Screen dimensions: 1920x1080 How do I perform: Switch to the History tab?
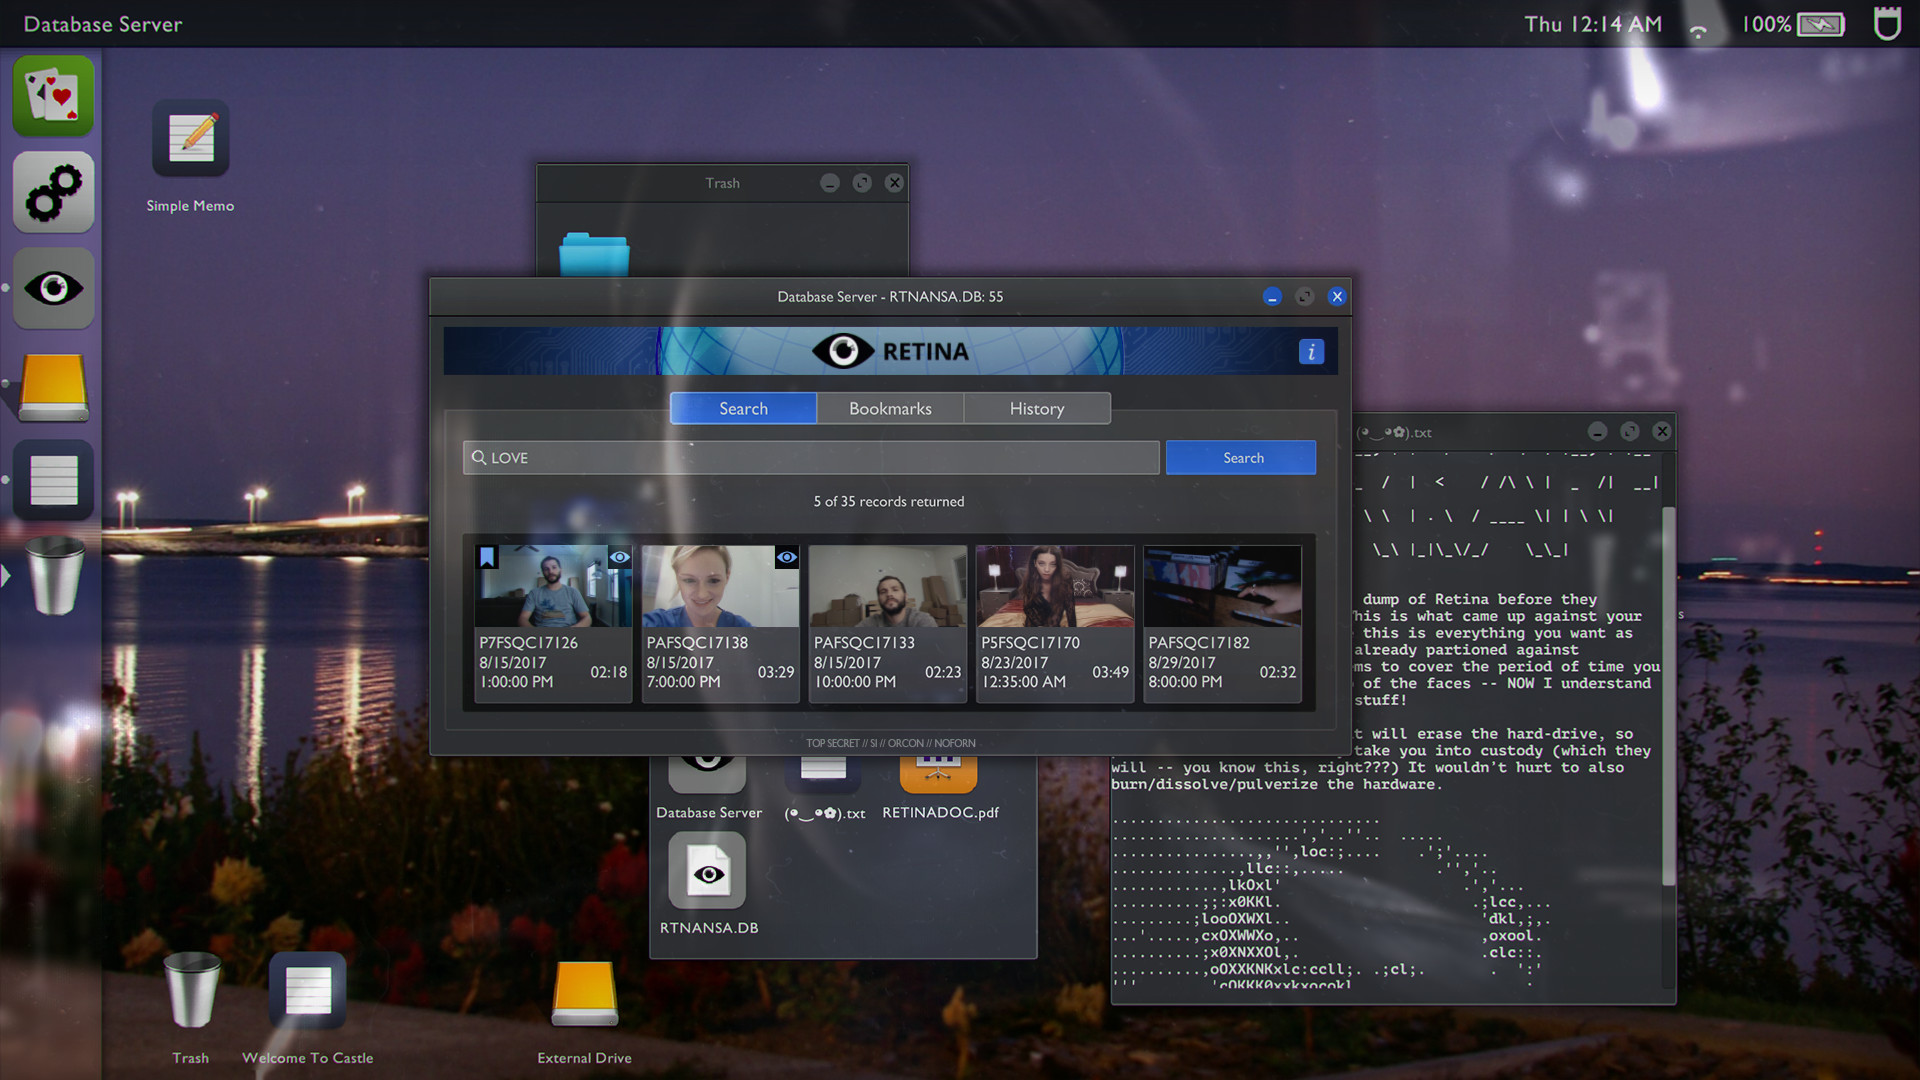tap(1036, 407)
